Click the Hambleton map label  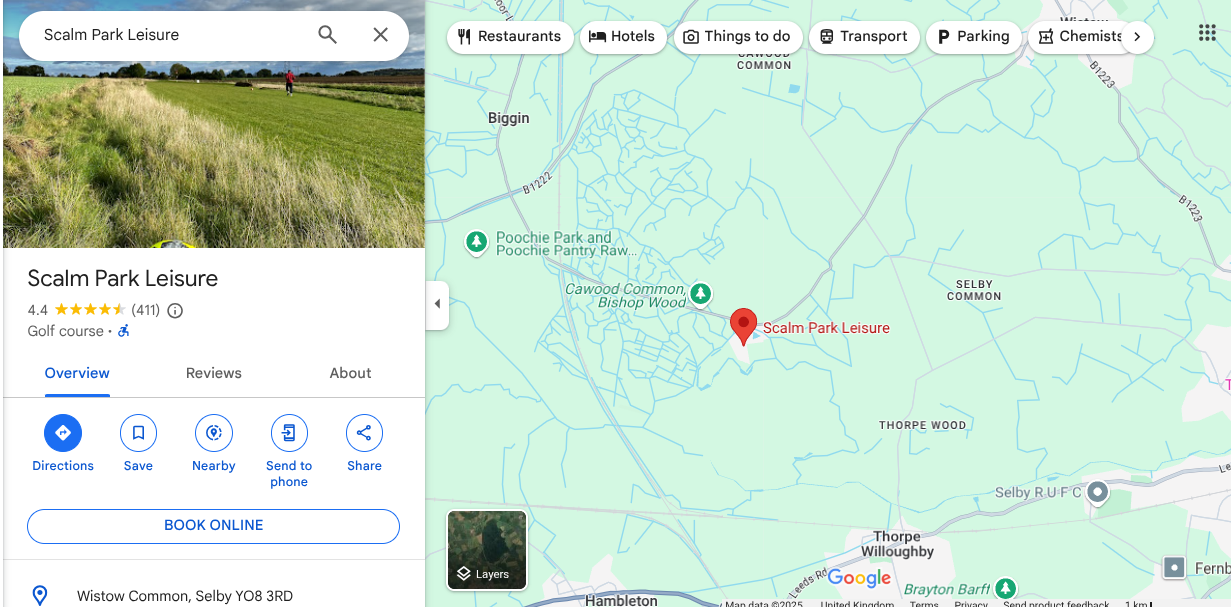click(621, 600)
